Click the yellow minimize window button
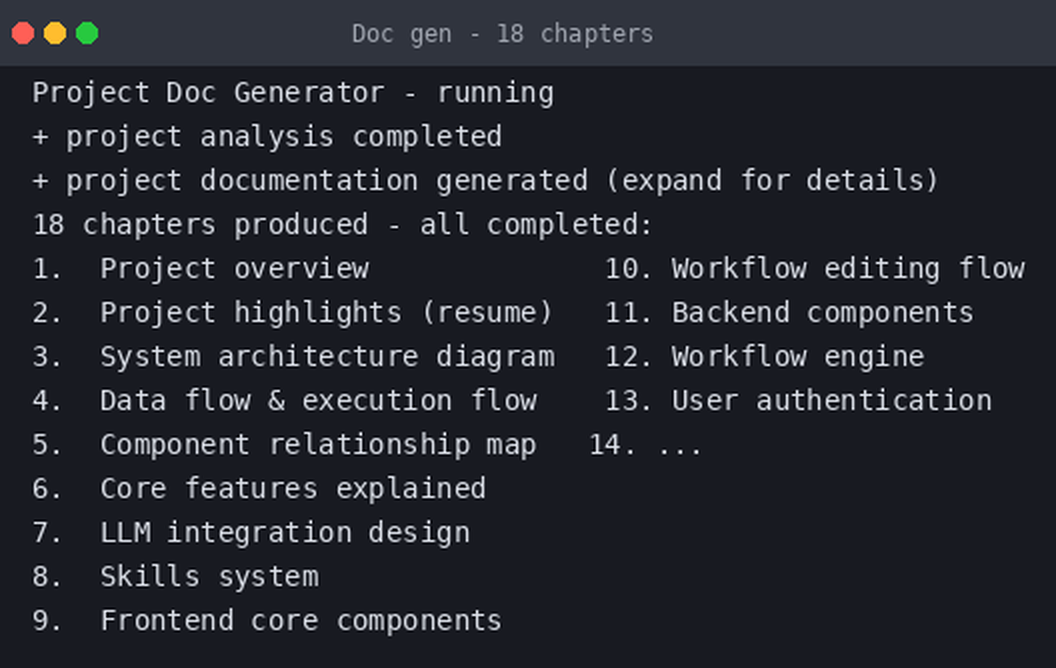 coord(55,33)
